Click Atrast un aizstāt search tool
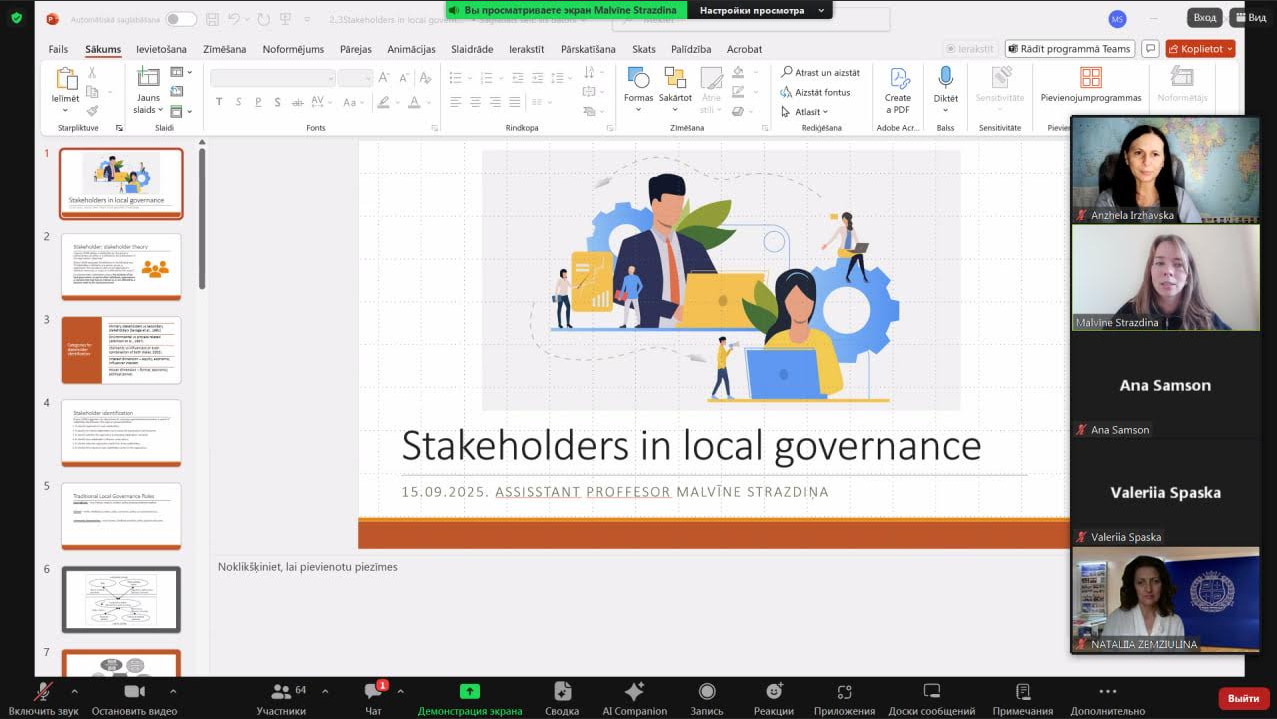The width and height of the screenshot is (1277, 719). [820, 73]
